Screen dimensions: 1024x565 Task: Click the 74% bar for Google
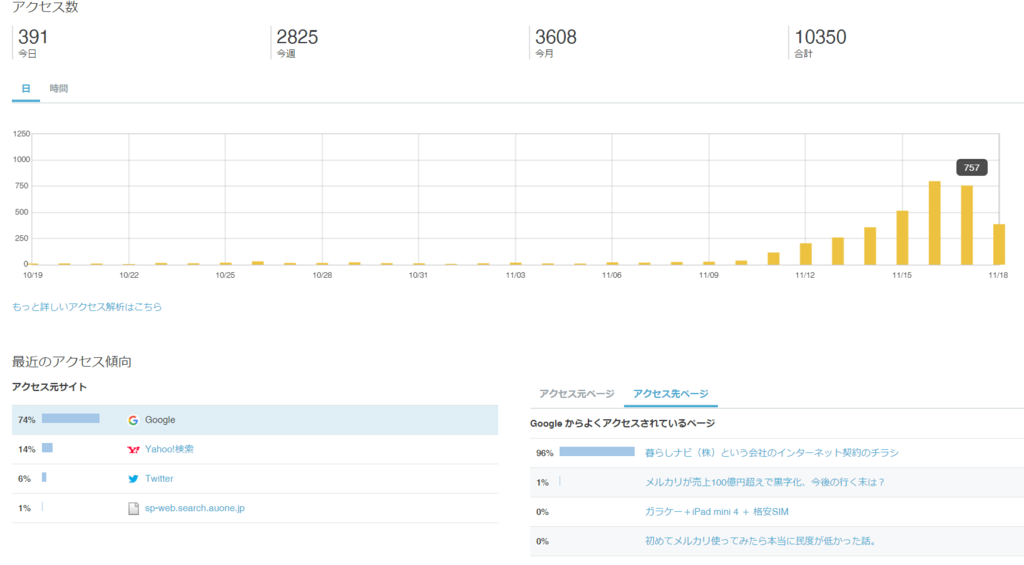click(71, 419)
